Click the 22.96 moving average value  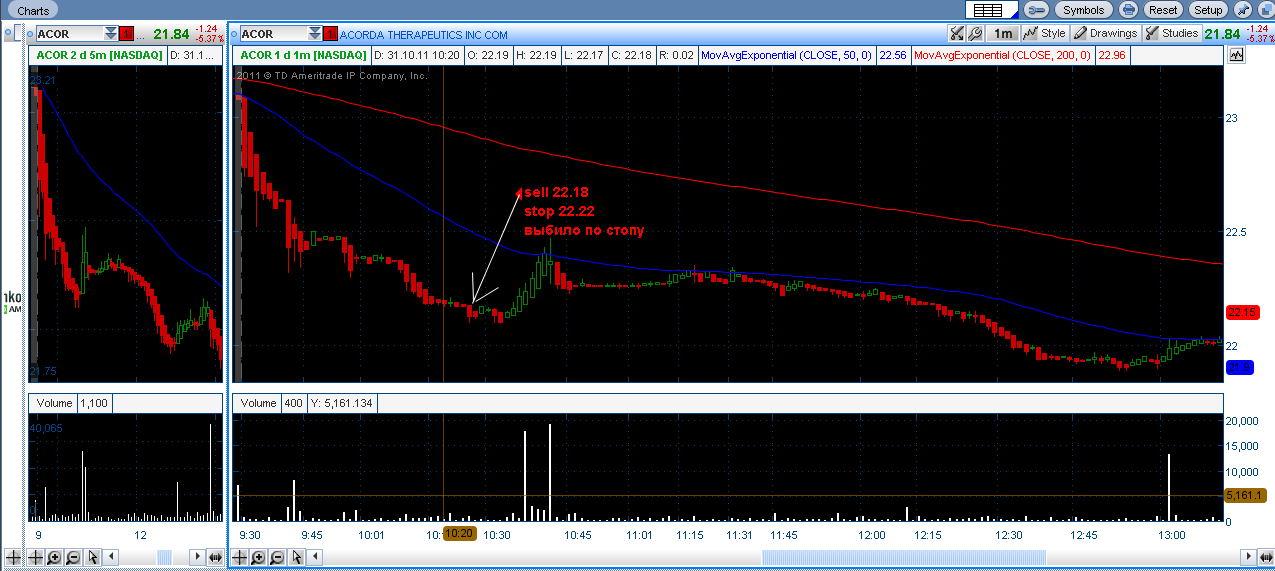[x=1111, y=55]
